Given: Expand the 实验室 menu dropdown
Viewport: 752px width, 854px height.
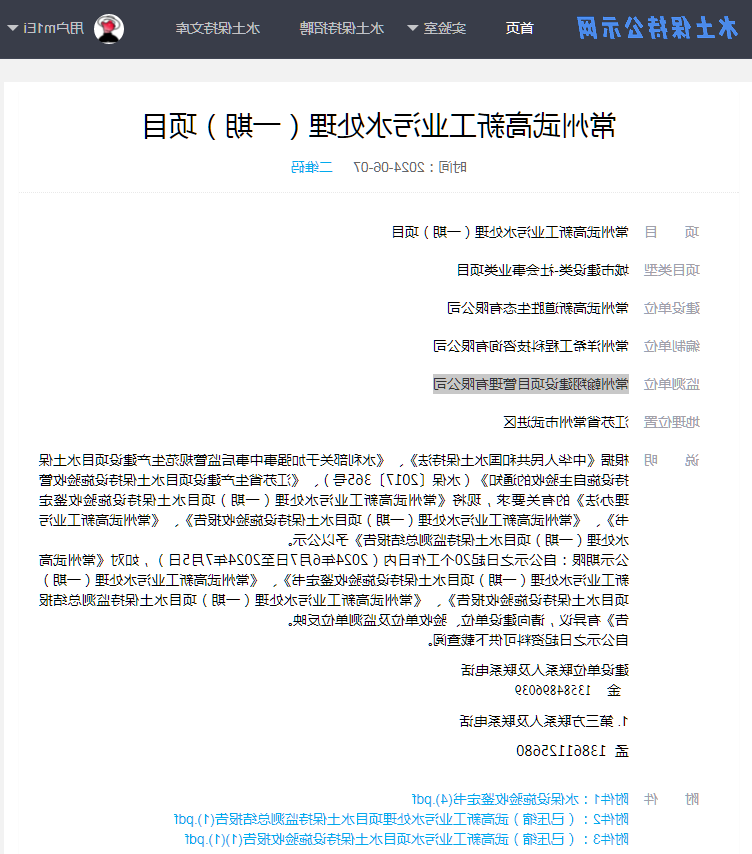Looking at the screenshot, I should pyautogui.click(x=413, y=28).
